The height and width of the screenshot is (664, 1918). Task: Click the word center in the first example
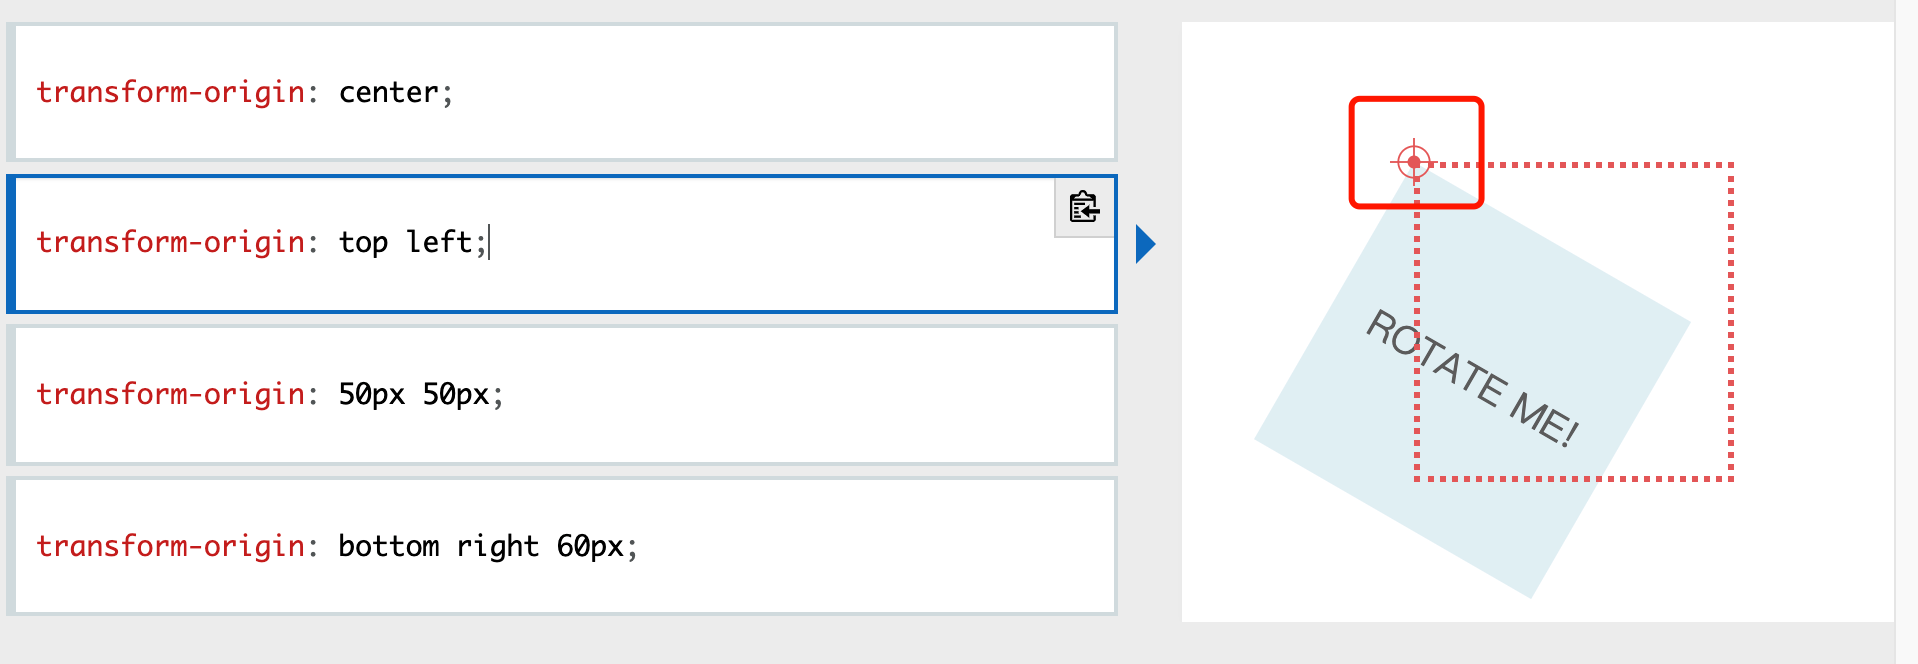(x=389, y=93)
